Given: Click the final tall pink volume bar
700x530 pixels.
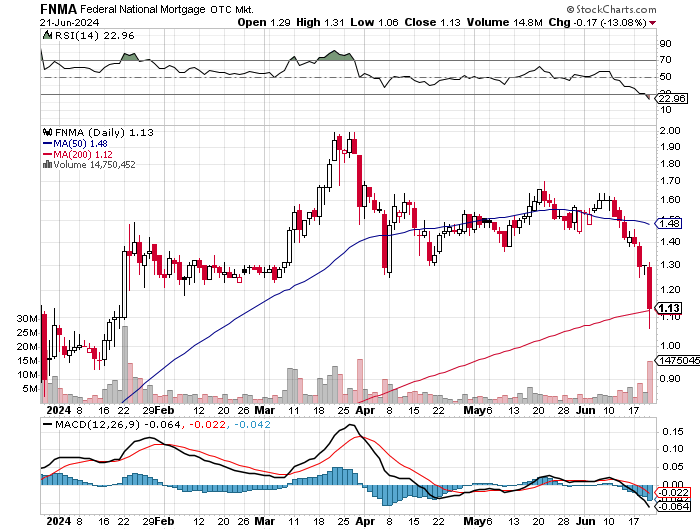Looking at the screenshot, I should coord(650,382).
